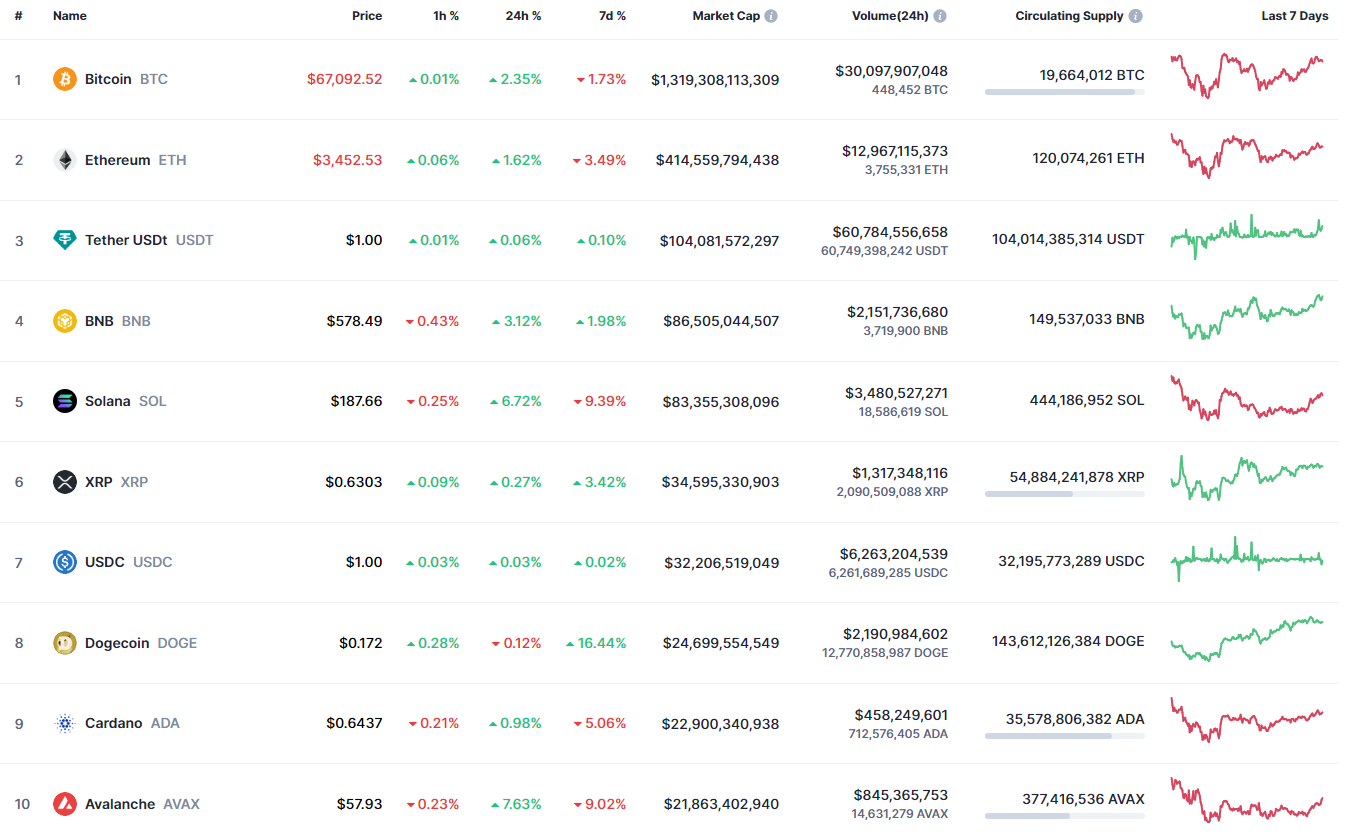Screen dimensions: 1346x840
Task: Click the Circulating Supply info icon
Action: tap(1136, 16)
